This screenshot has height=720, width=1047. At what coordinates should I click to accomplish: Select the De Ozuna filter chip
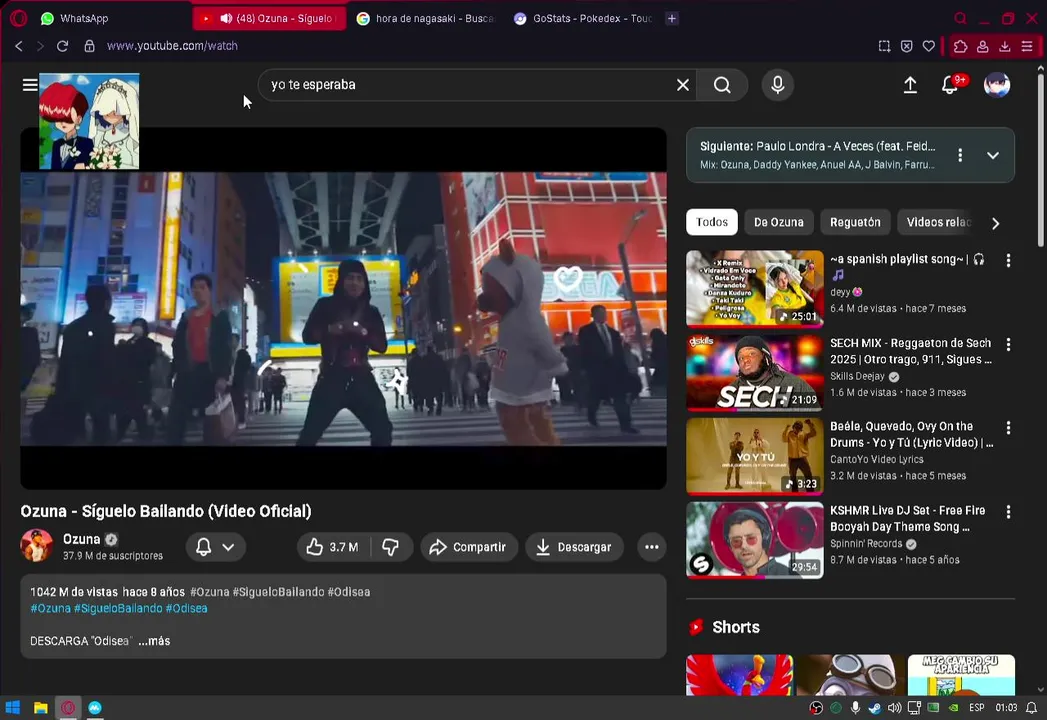pyautogui.click(x=779, y=222)
